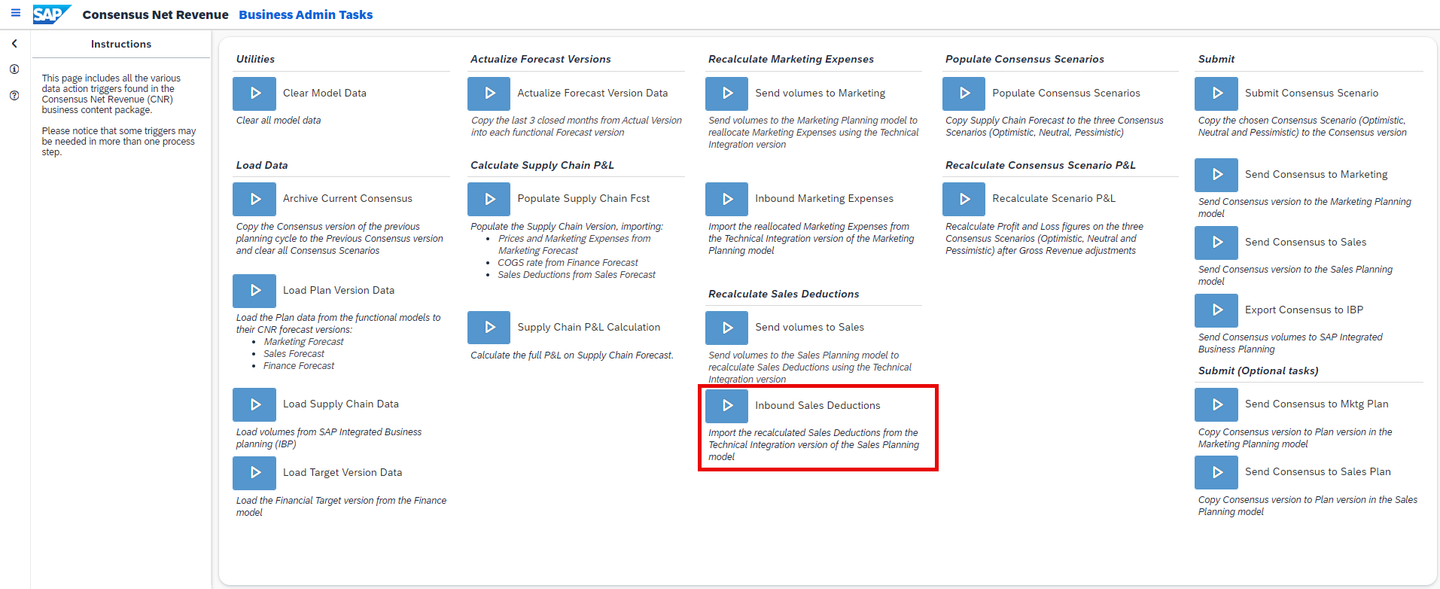1440x589 pixels.
Task: Click the Archive Current Consensus label
Action: pos(347,199)
